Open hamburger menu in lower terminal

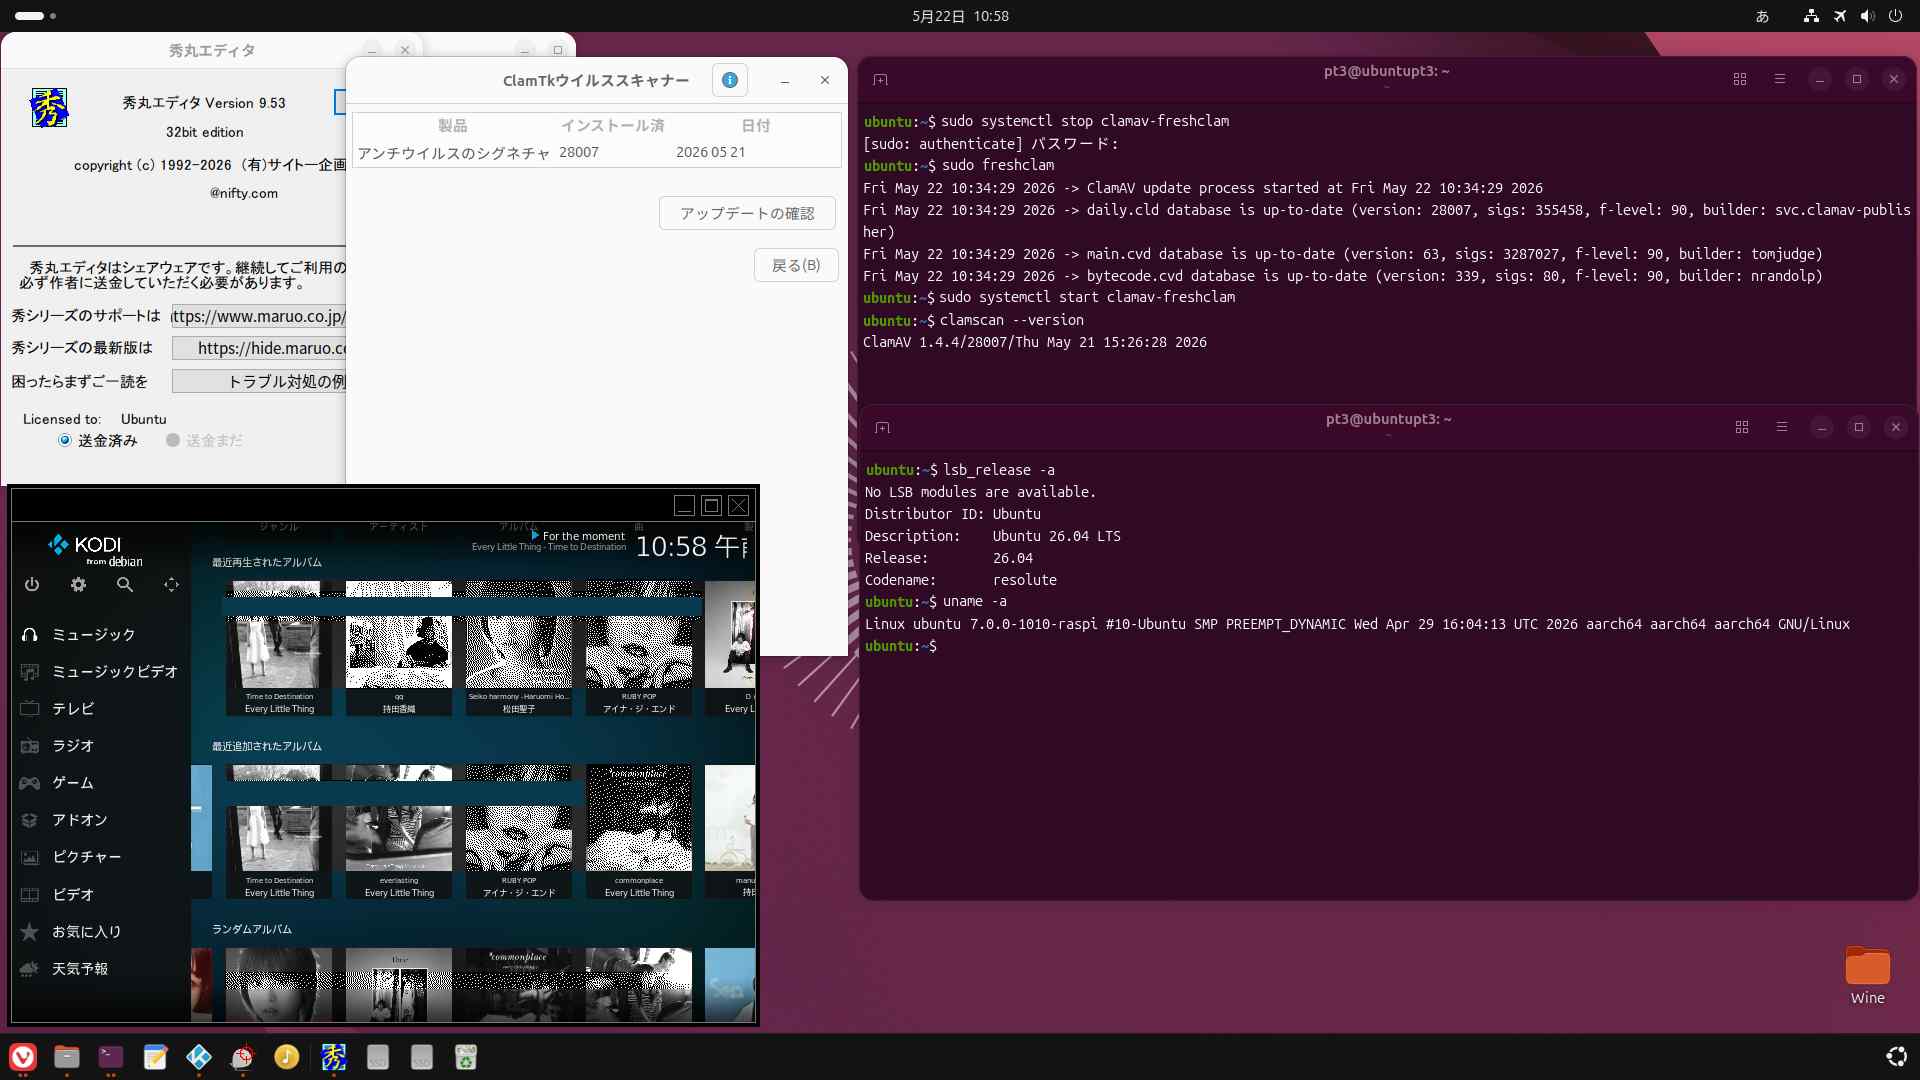click(x=1781, y=427)
